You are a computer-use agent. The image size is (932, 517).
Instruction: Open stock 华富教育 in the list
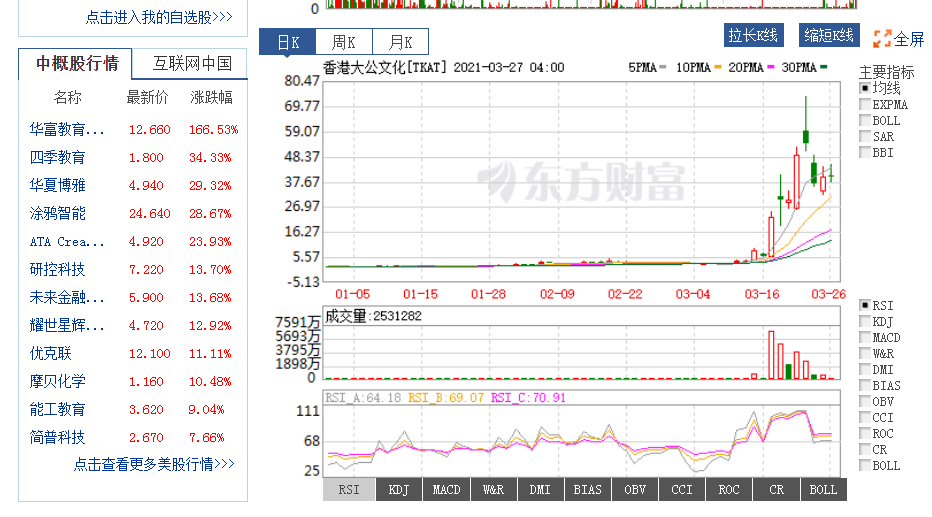coord(67,130)
